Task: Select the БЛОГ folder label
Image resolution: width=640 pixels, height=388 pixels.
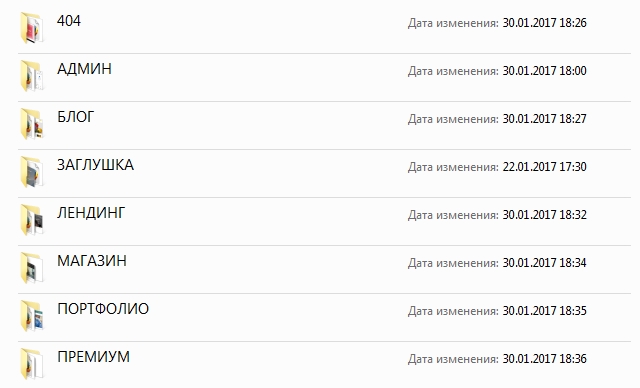Action: click(x=76, y=117)
